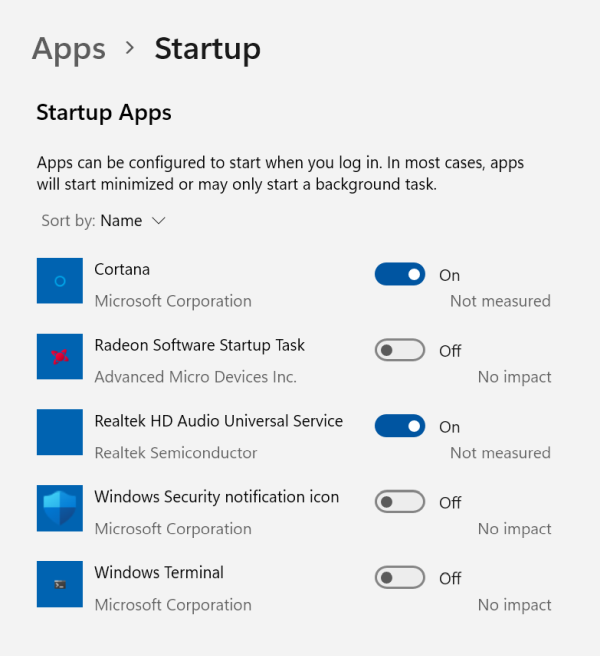Click the Windows Terminal app icon
This screenshot has width=600, height=656.
pos(60,585)
